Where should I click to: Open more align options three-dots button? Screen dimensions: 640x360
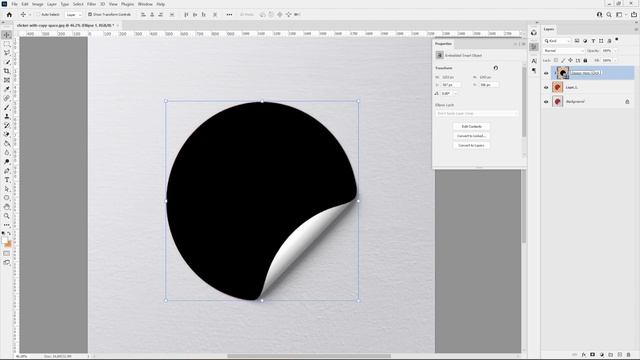[x=229, y=14]
